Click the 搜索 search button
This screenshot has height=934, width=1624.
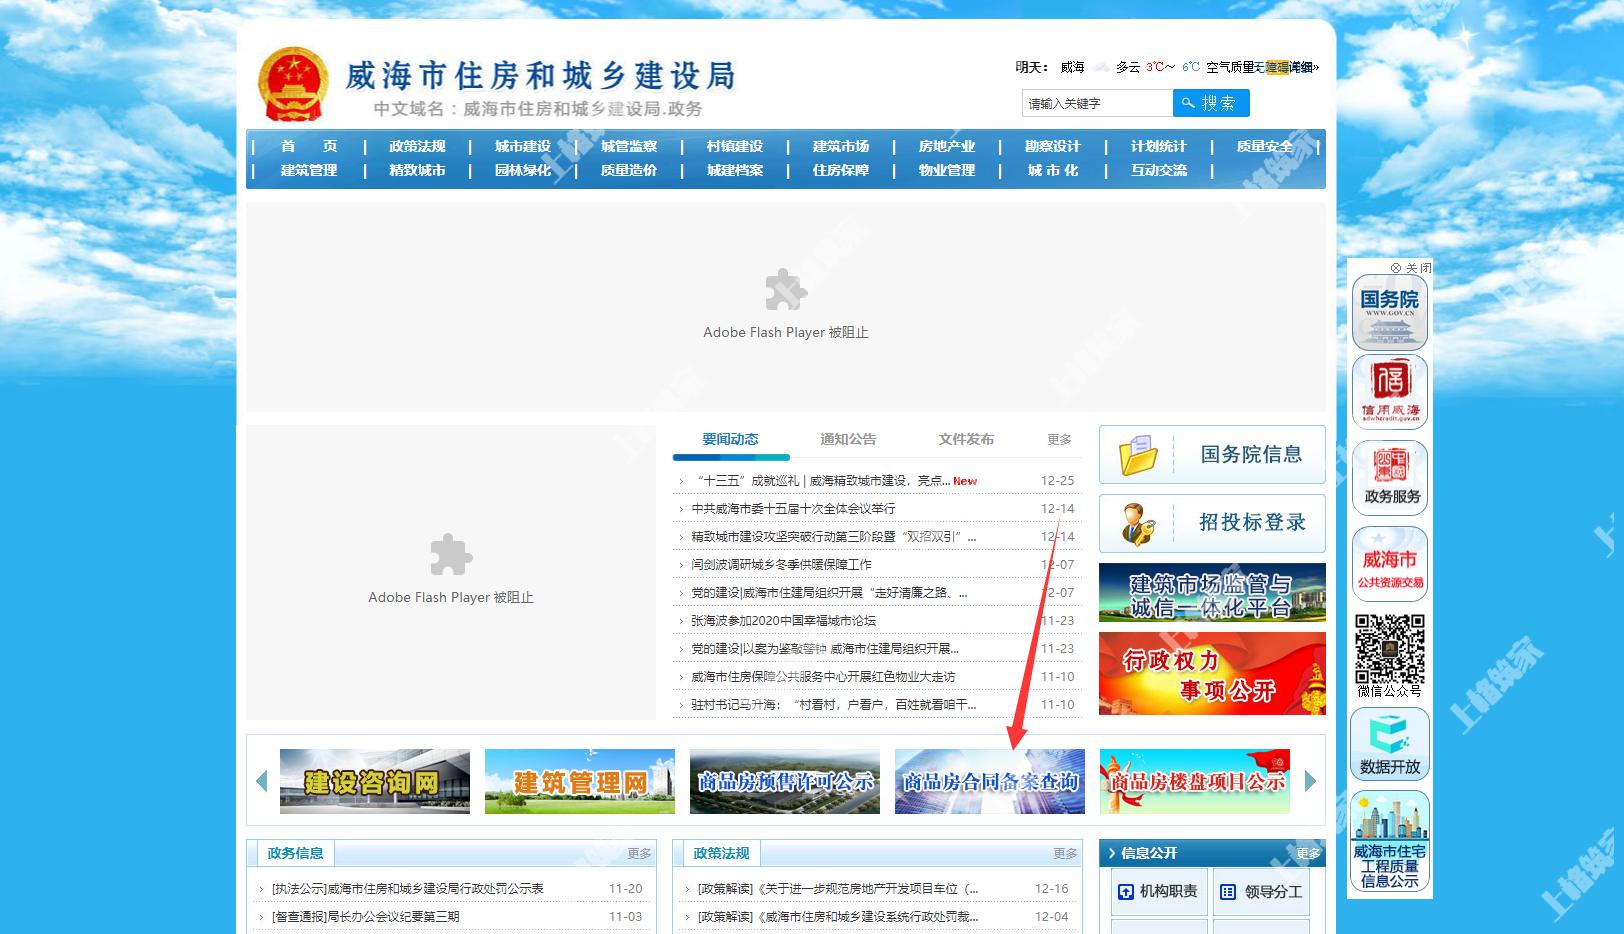pos(1210,103)
